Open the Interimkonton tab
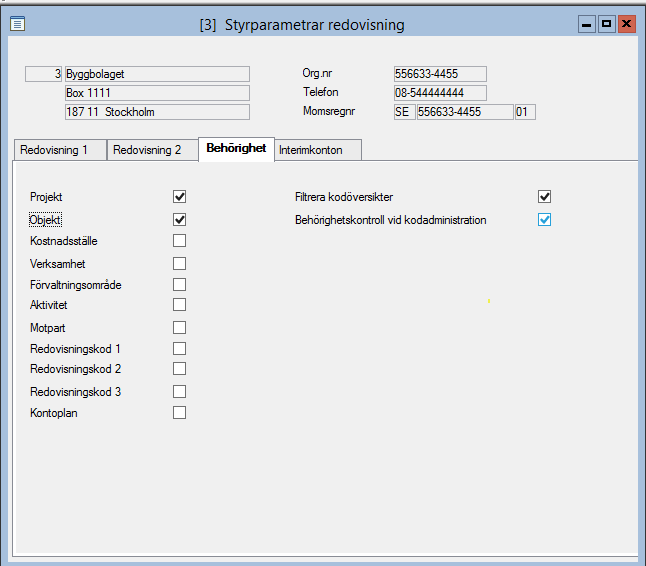The image size is (646, 566). click(318, 150)
